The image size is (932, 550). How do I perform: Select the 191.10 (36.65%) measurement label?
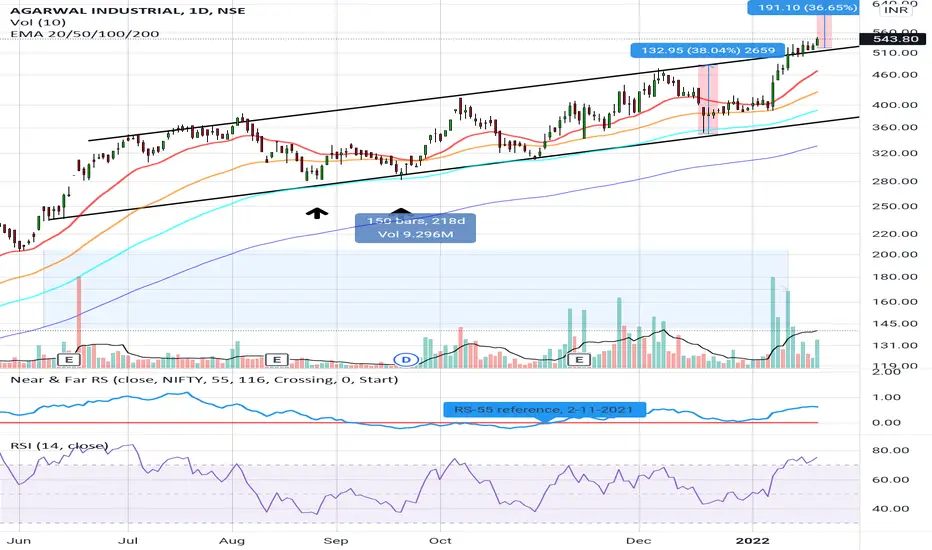(x=804, y=8)
